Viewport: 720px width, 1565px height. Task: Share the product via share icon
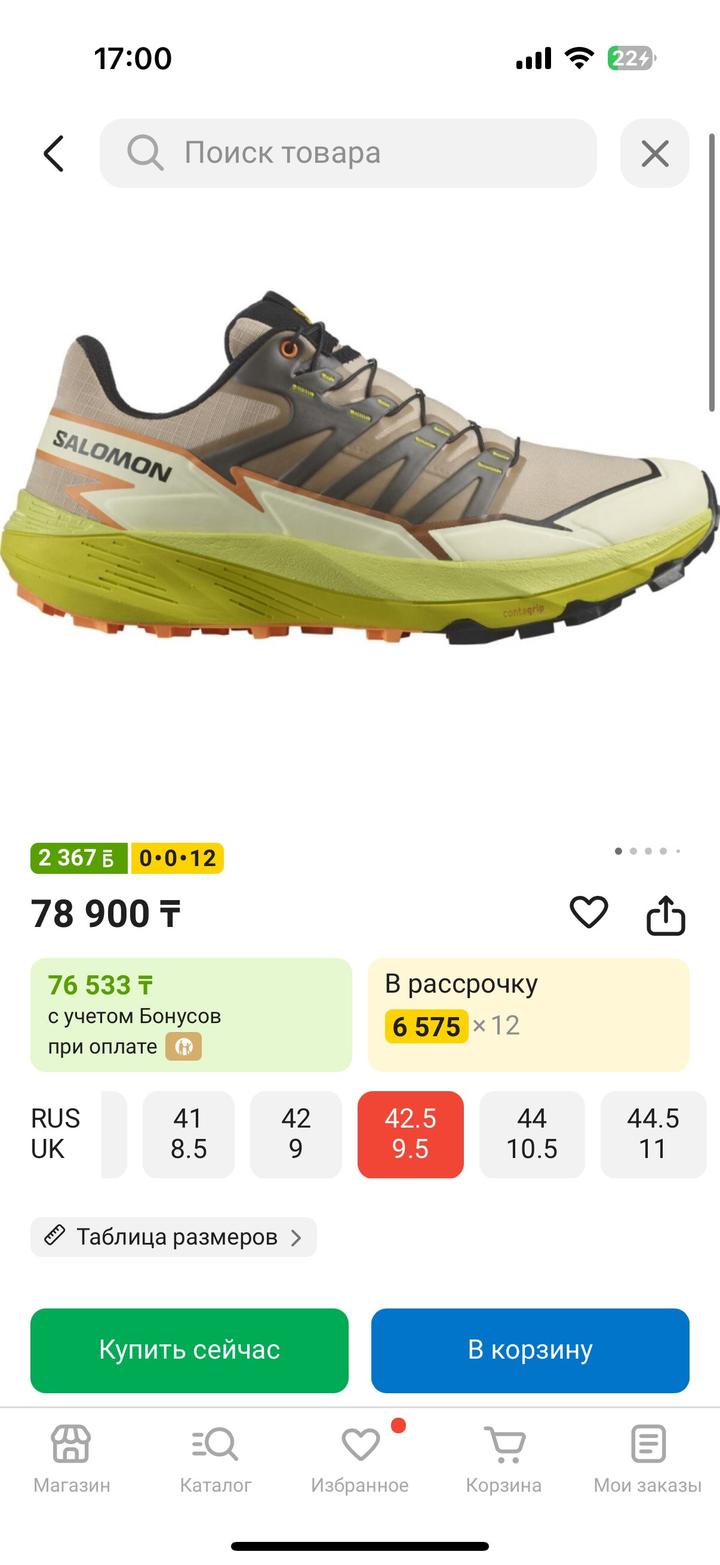pyautogui.click(x=666, y=913)
